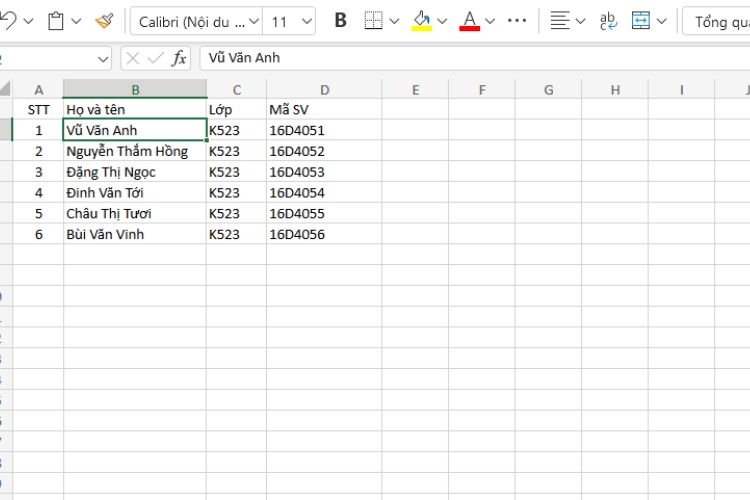Toggle Bold formatting
The width and height of the screenshot is (750, 500).
coord(341,21)
